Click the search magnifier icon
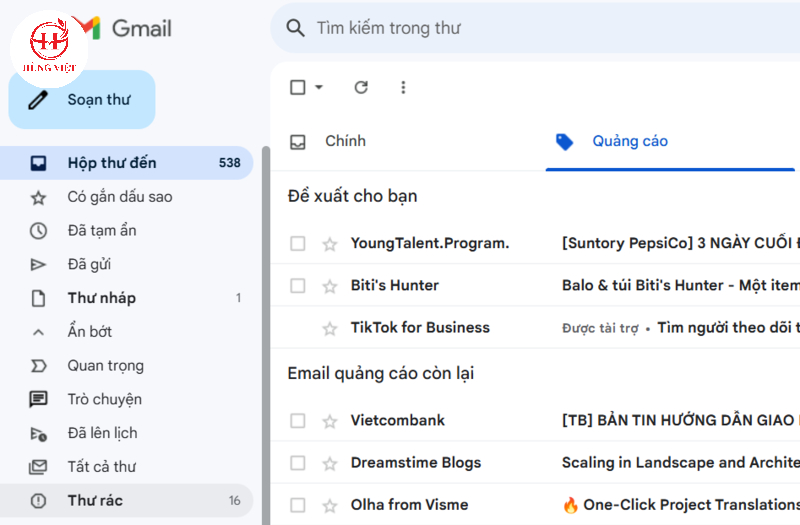The height and width of the screenshot is (525, 800). (x=295, y=28)
